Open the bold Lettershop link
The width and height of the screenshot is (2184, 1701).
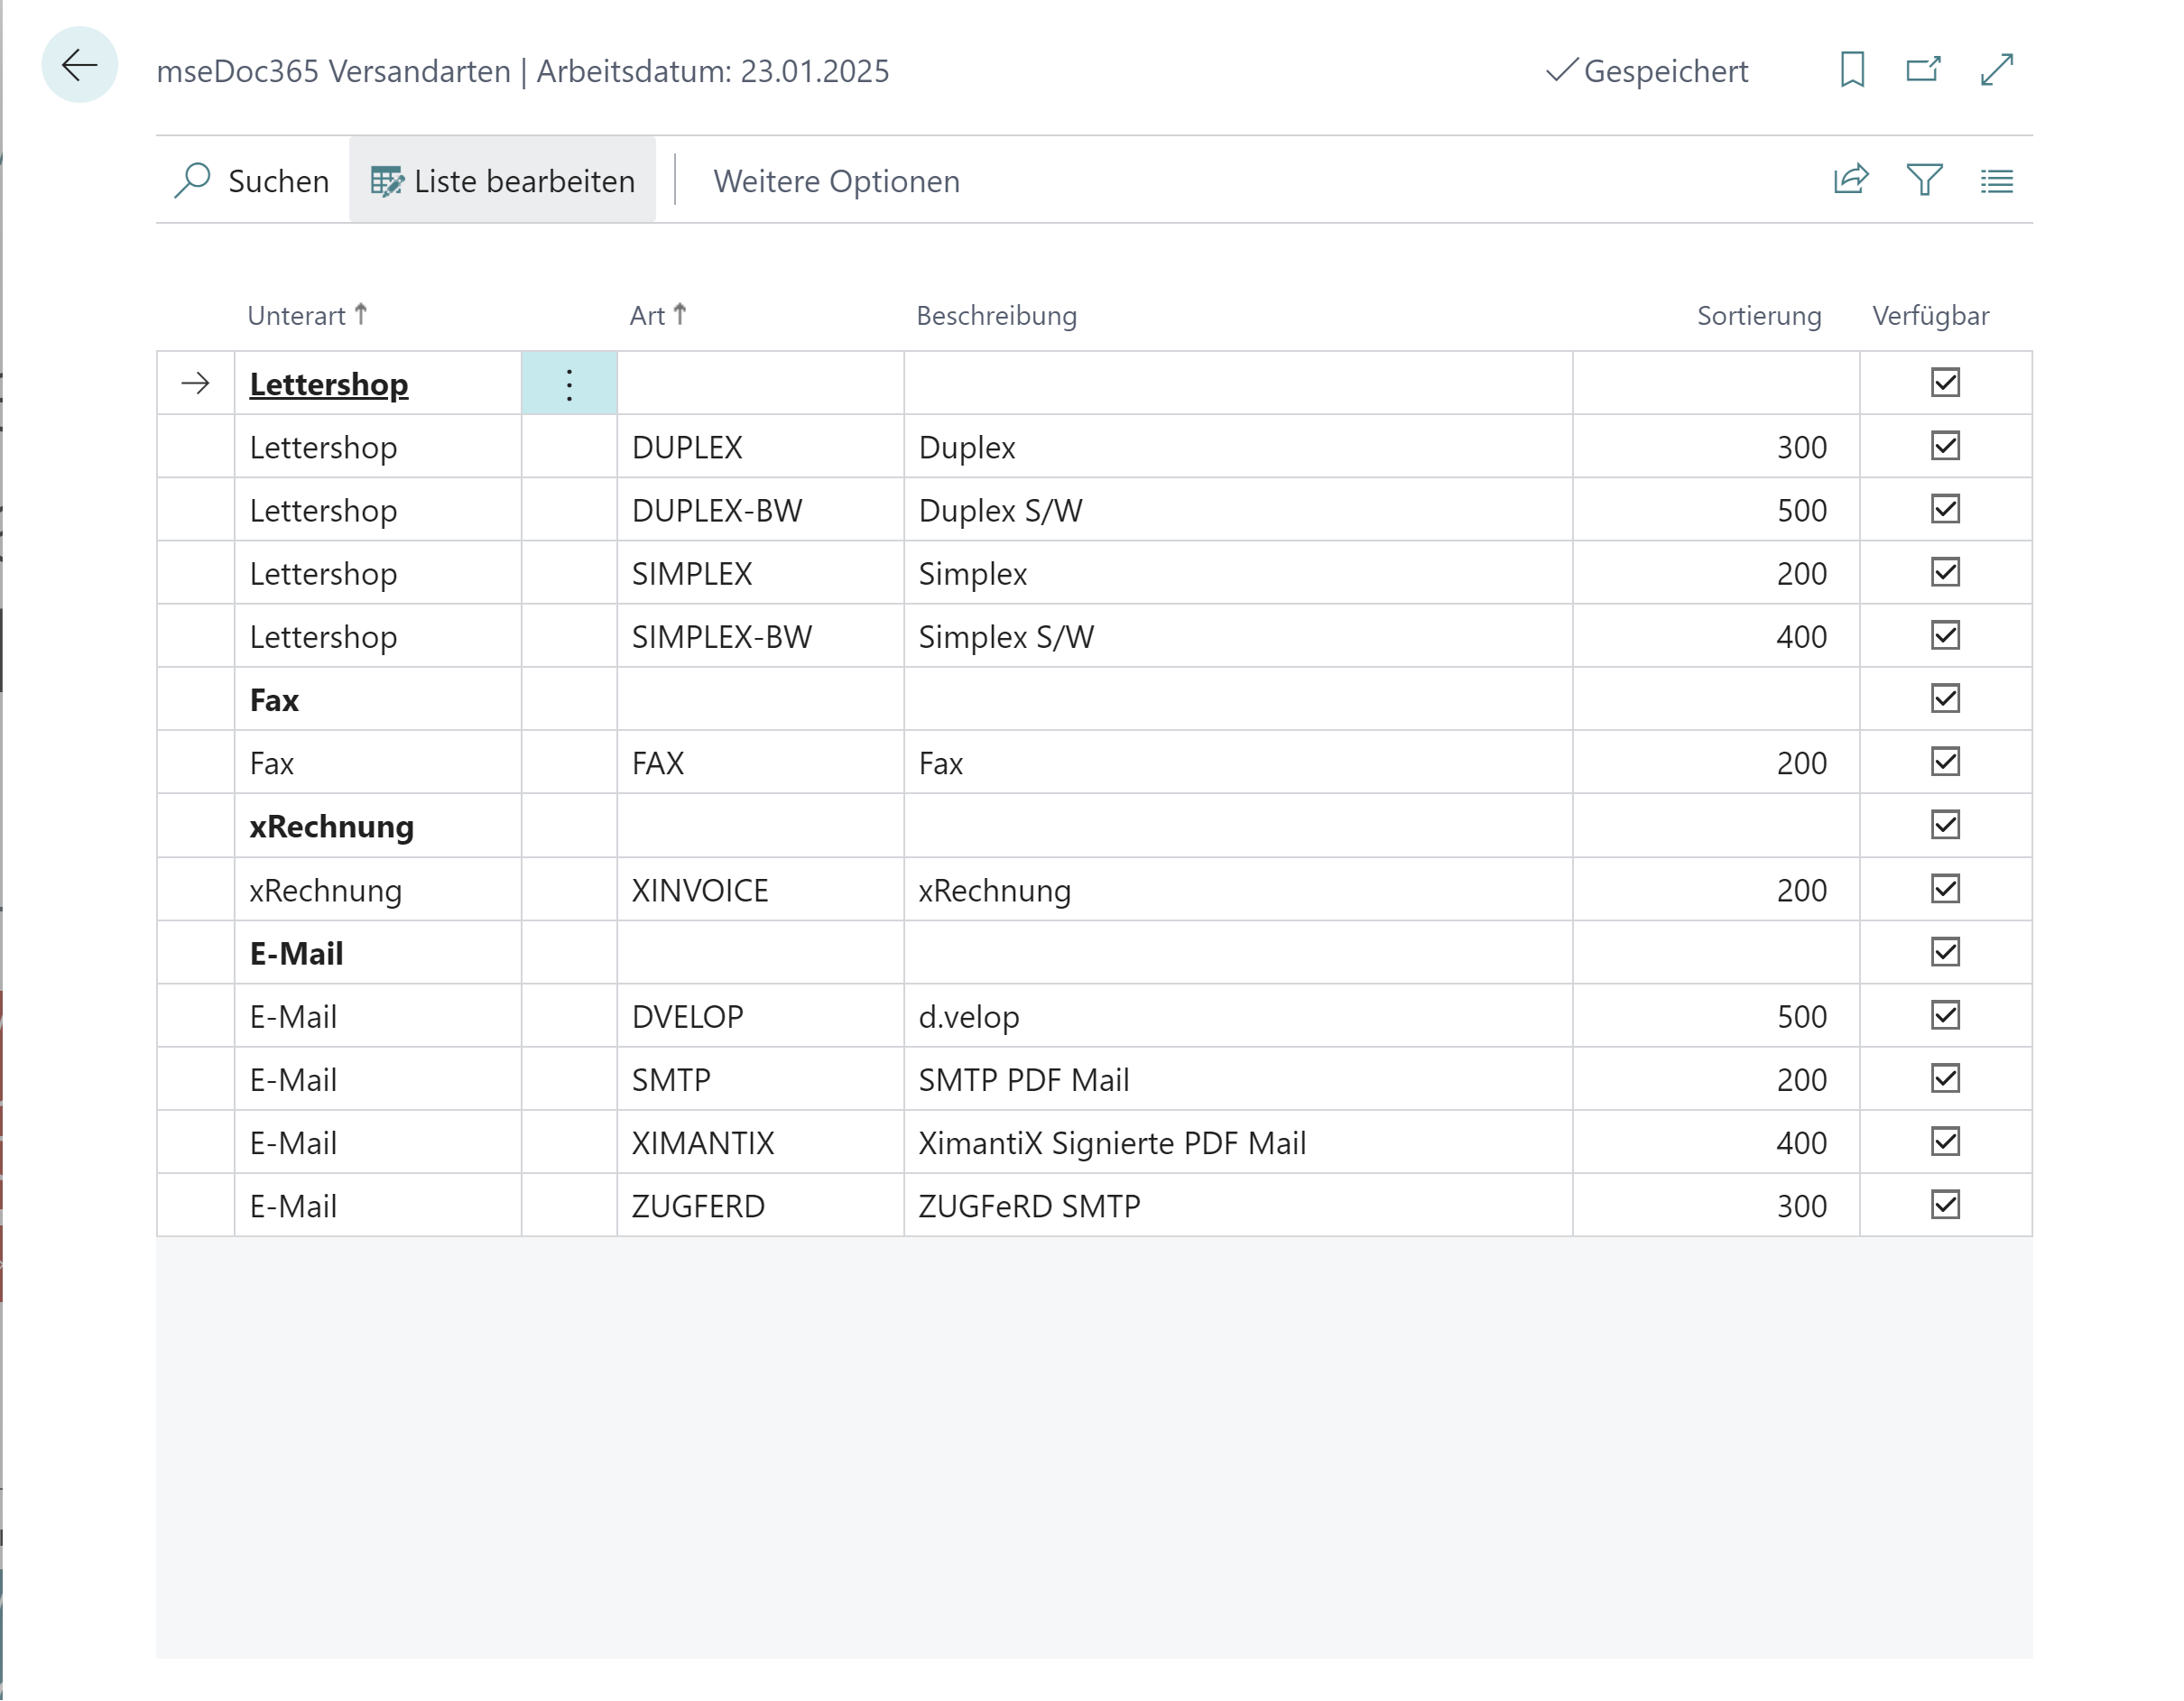(329, 384)
